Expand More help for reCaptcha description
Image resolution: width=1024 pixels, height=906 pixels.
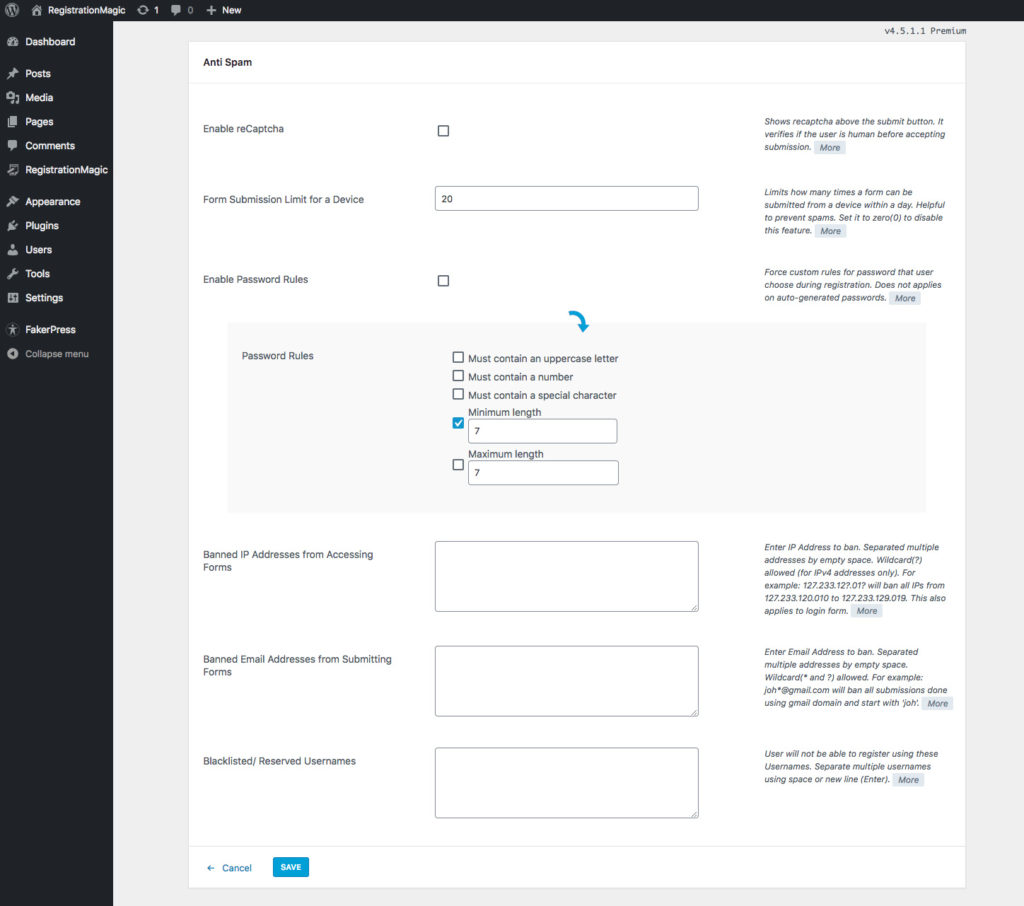tap(829, 148)
